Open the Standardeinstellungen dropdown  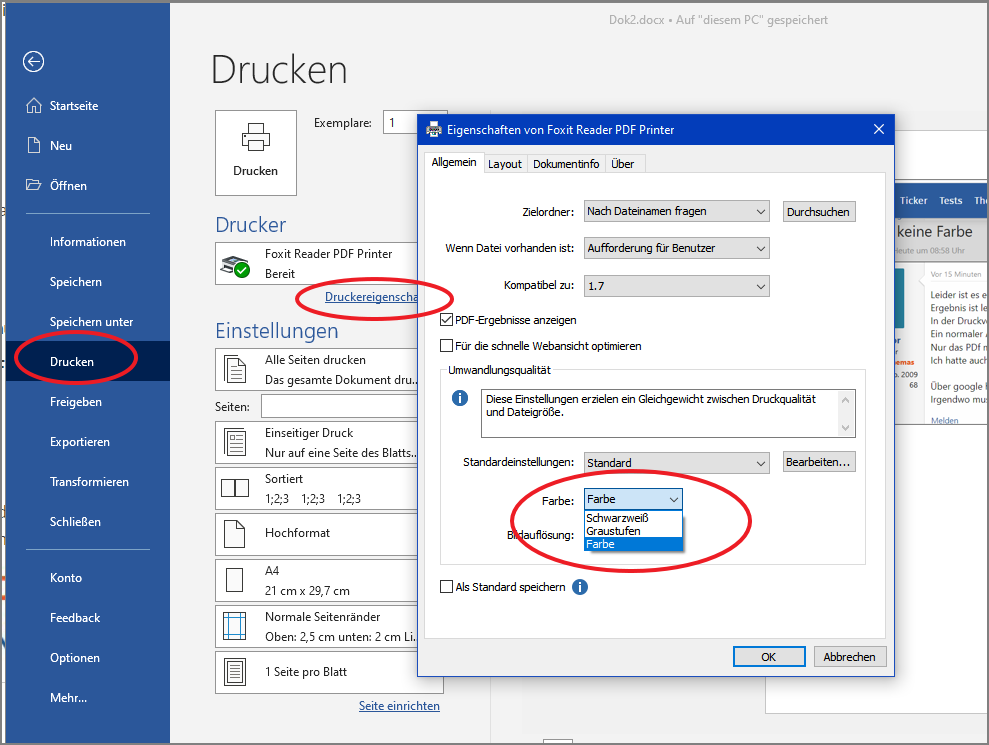677,462
